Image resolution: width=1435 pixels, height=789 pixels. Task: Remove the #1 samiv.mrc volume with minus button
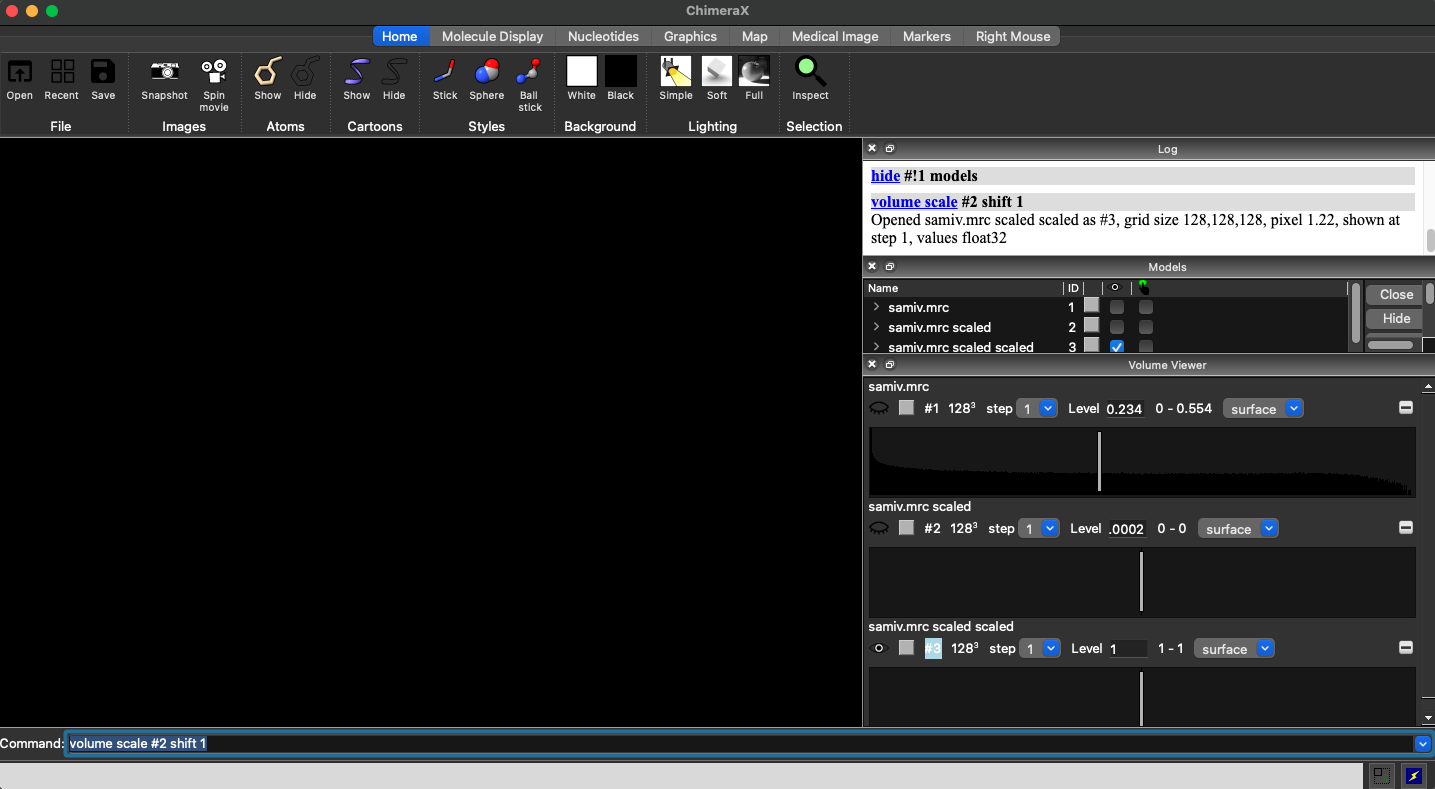tap(1406, 408)
